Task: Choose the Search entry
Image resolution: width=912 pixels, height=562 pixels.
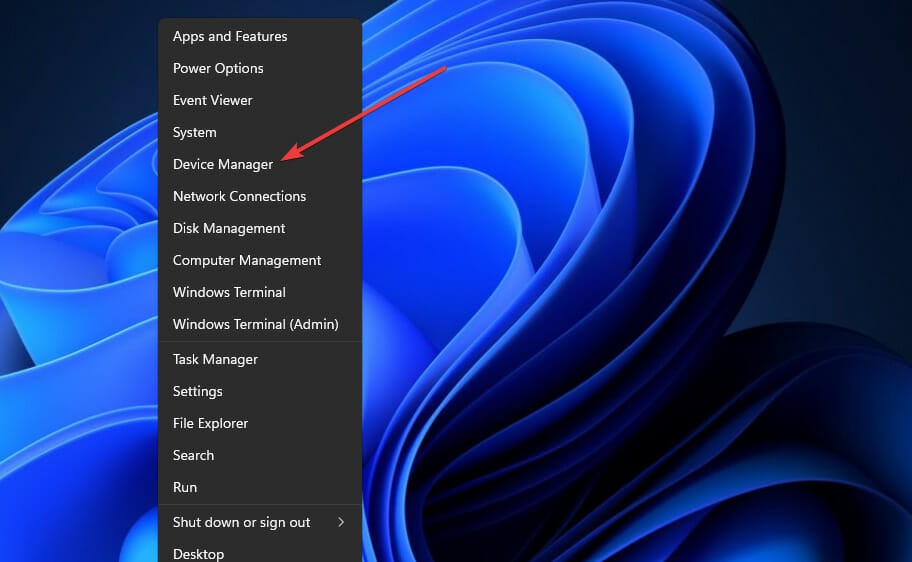Action: 260,455
